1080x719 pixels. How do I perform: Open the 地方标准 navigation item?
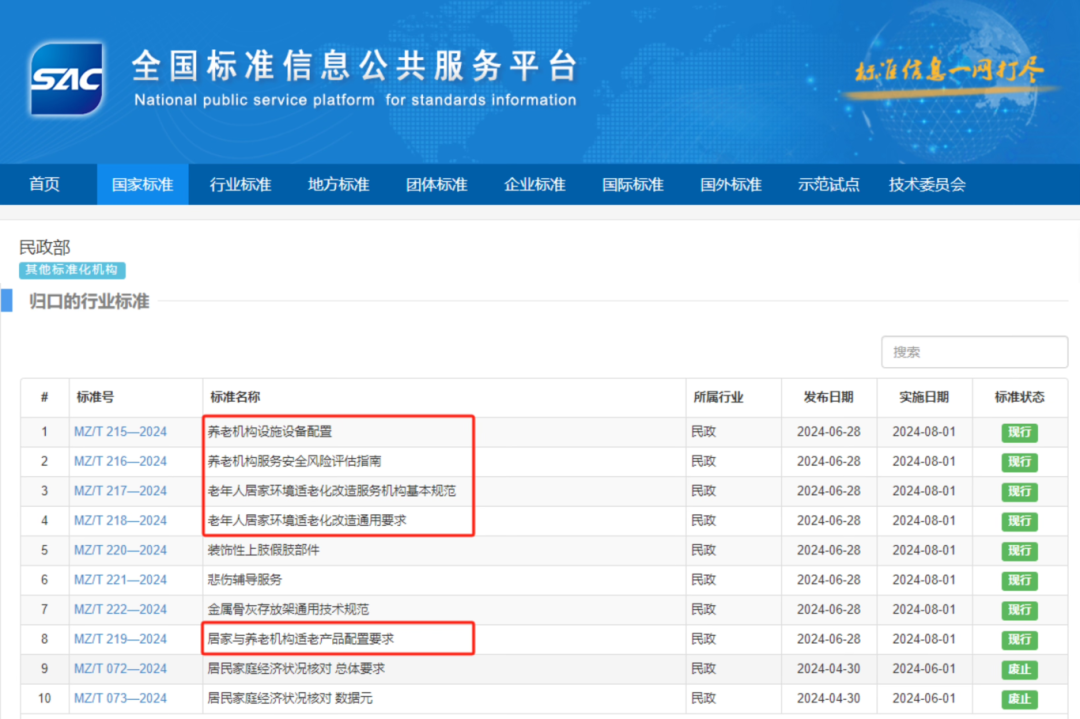[338, 185]
